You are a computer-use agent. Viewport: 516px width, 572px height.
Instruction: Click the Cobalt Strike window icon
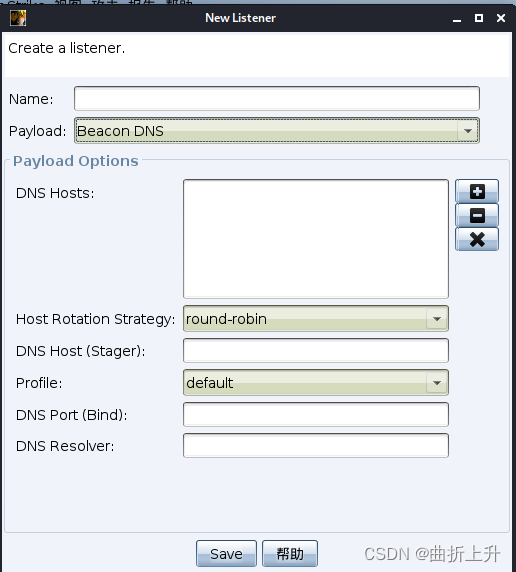coord(18,18)
